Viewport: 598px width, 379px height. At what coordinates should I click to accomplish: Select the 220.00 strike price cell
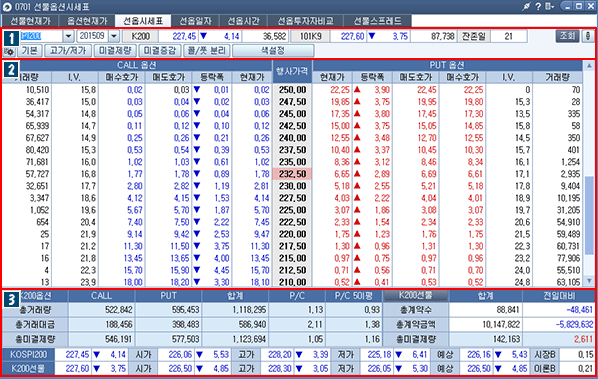point(292,234)
